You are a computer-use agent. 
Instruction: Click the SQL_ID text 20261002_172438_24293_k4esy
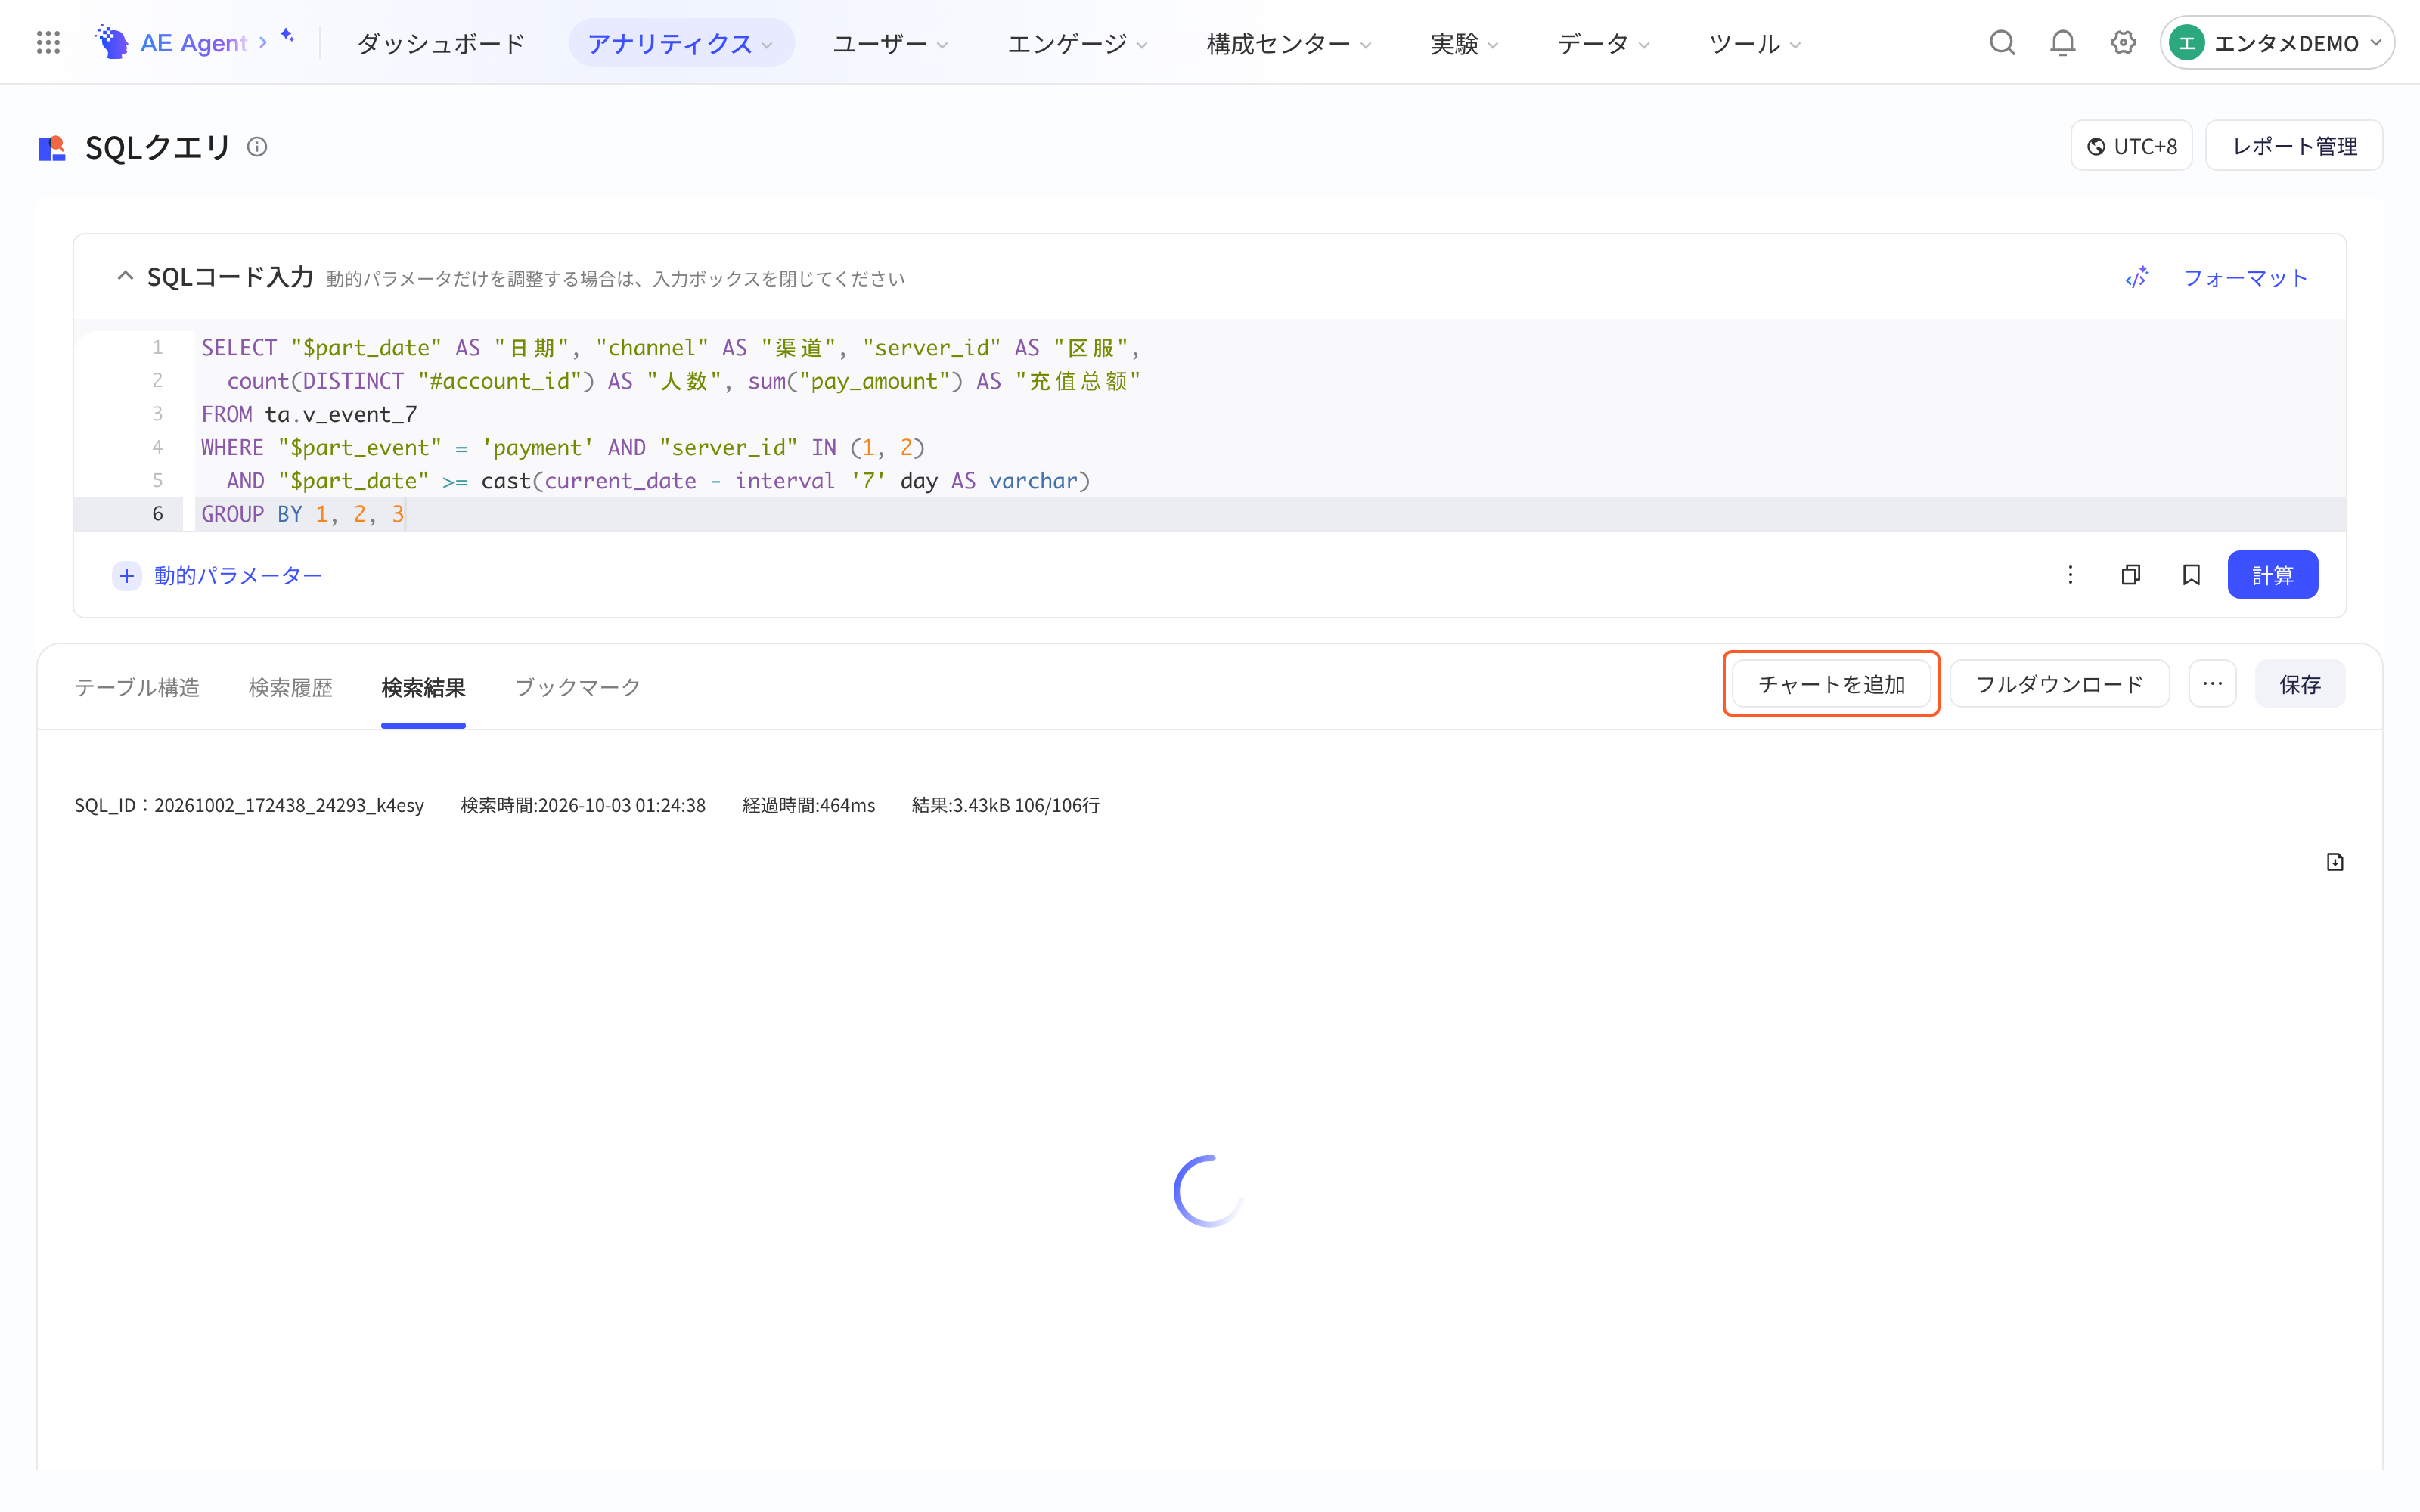pyautogui.click(x=249, y=805)
